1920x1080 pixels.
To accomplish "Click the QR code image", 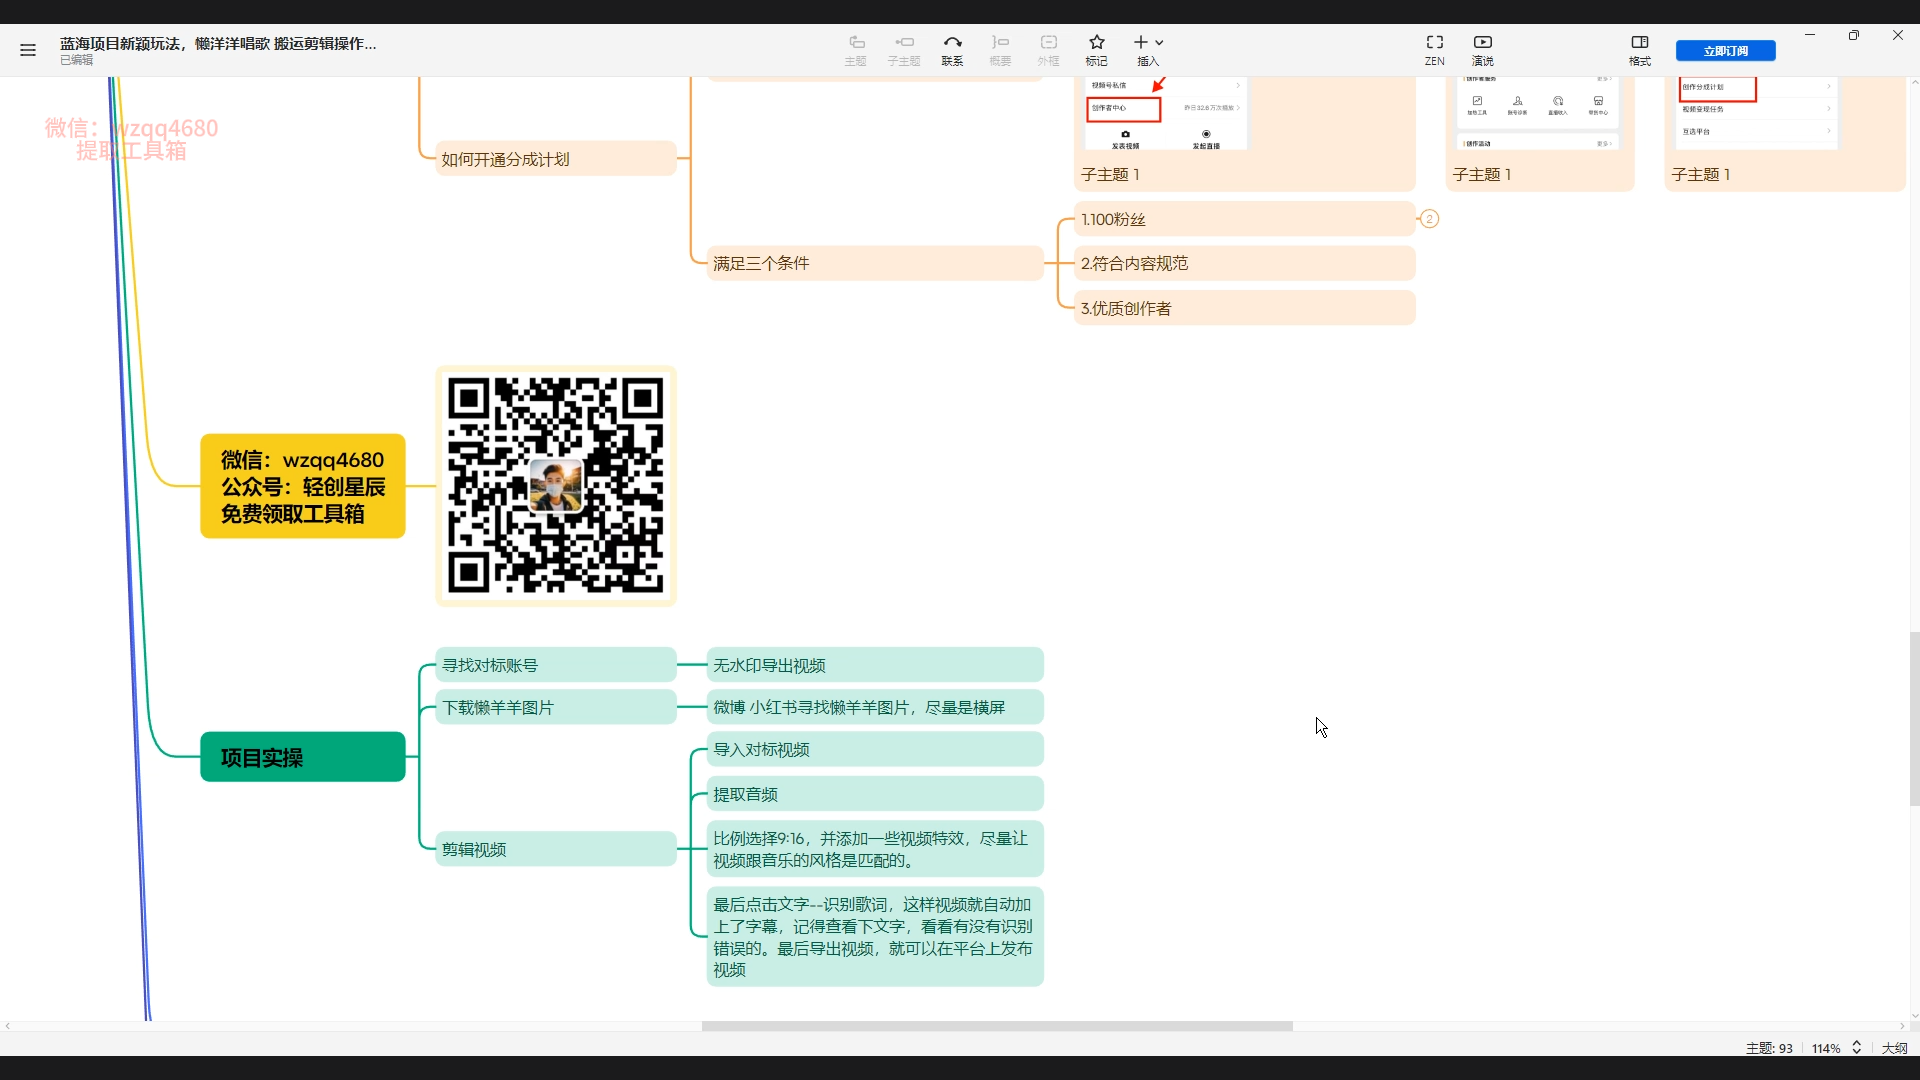I will 556,486.
